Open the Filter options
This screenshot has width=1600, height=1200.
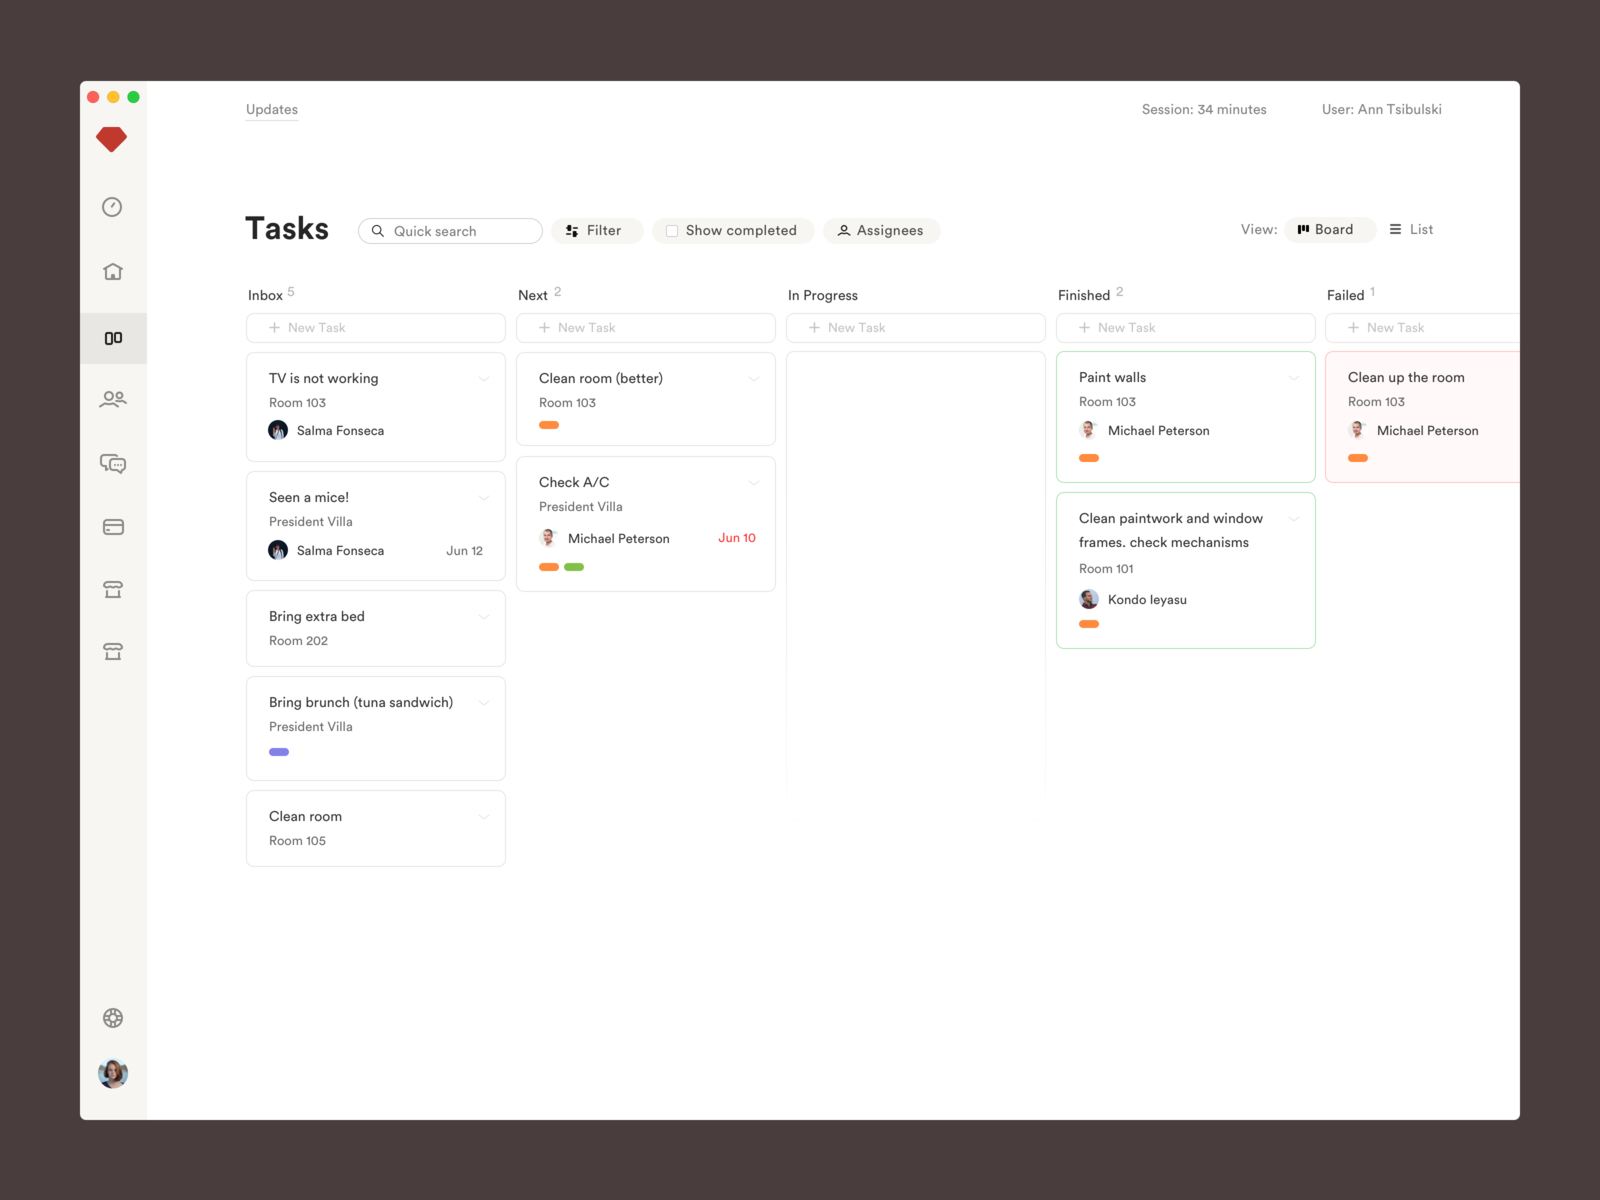pos(596,231)
